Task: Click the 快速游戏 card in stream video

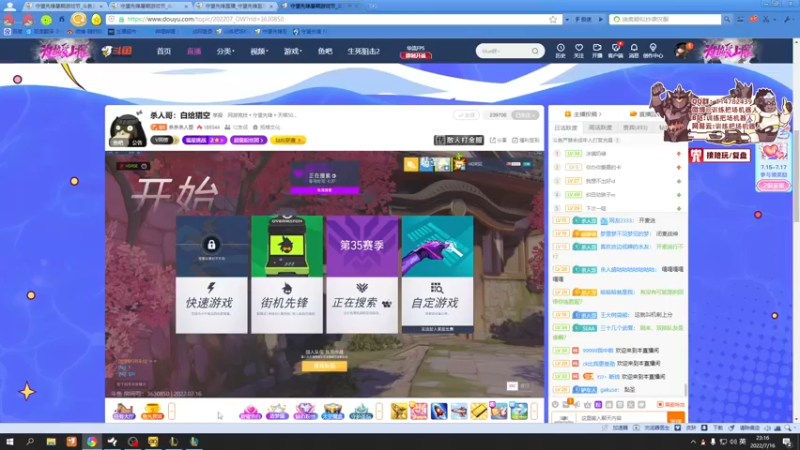Action: (212, 274)
